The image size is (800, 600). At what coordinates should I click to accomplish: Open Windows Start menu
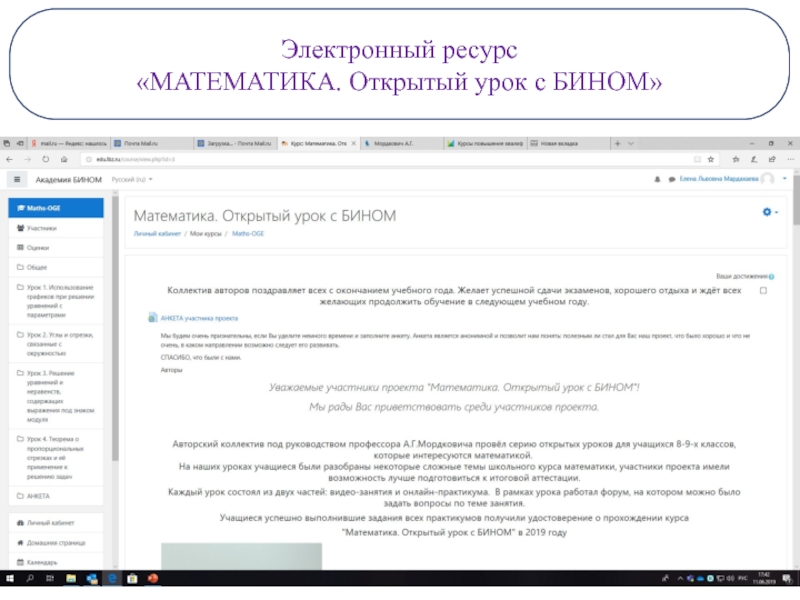click(x=10, y=578)
